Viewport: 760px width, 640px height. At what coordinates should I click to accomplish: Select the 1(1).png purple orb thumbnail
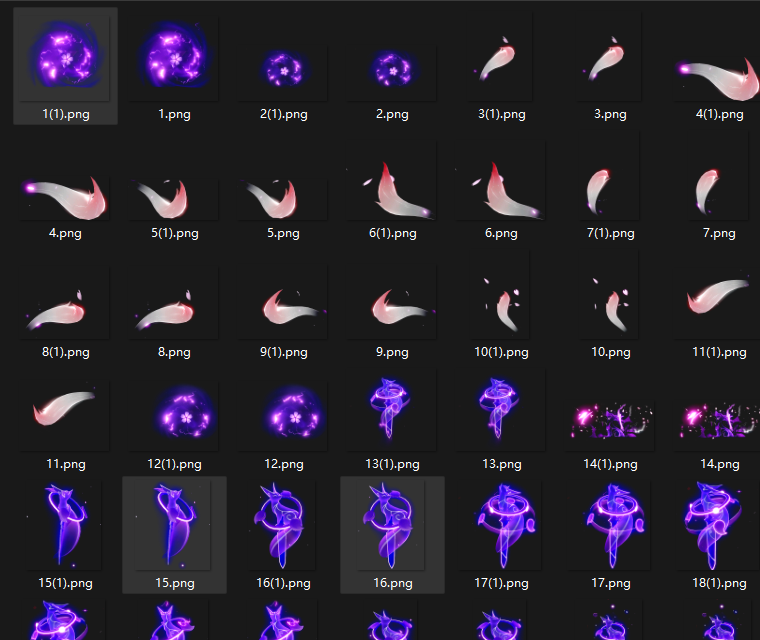65,60
